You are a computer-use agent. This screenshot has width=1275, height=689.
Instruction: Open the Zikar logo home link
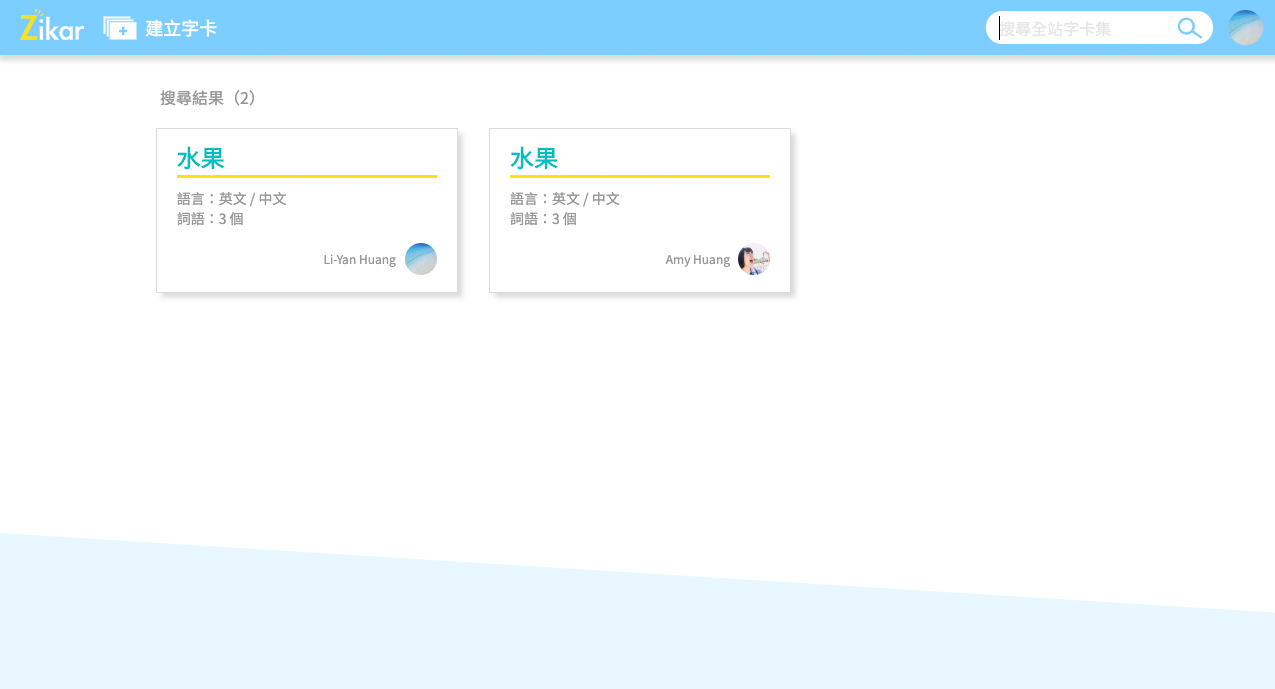pos(51,26)
